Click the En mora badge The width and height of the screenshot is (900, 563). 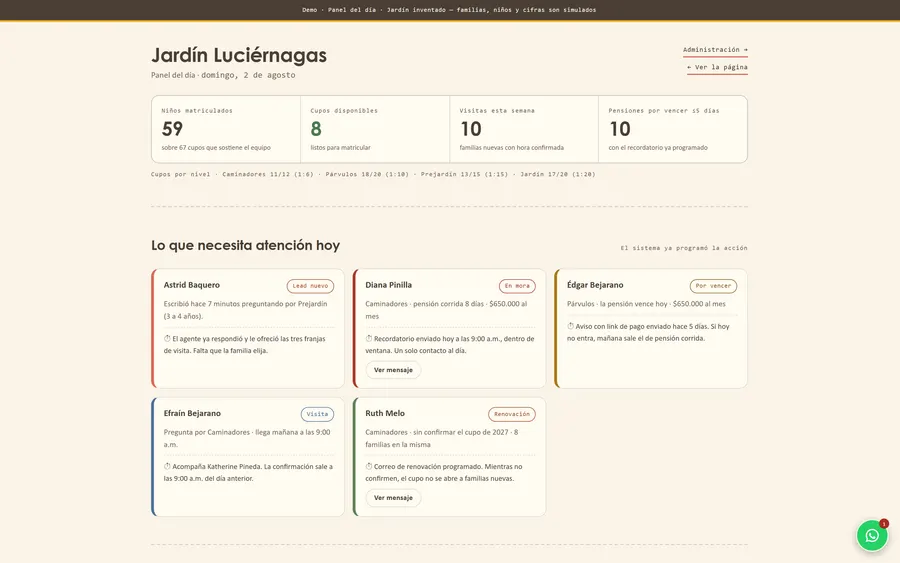point(517,286)
